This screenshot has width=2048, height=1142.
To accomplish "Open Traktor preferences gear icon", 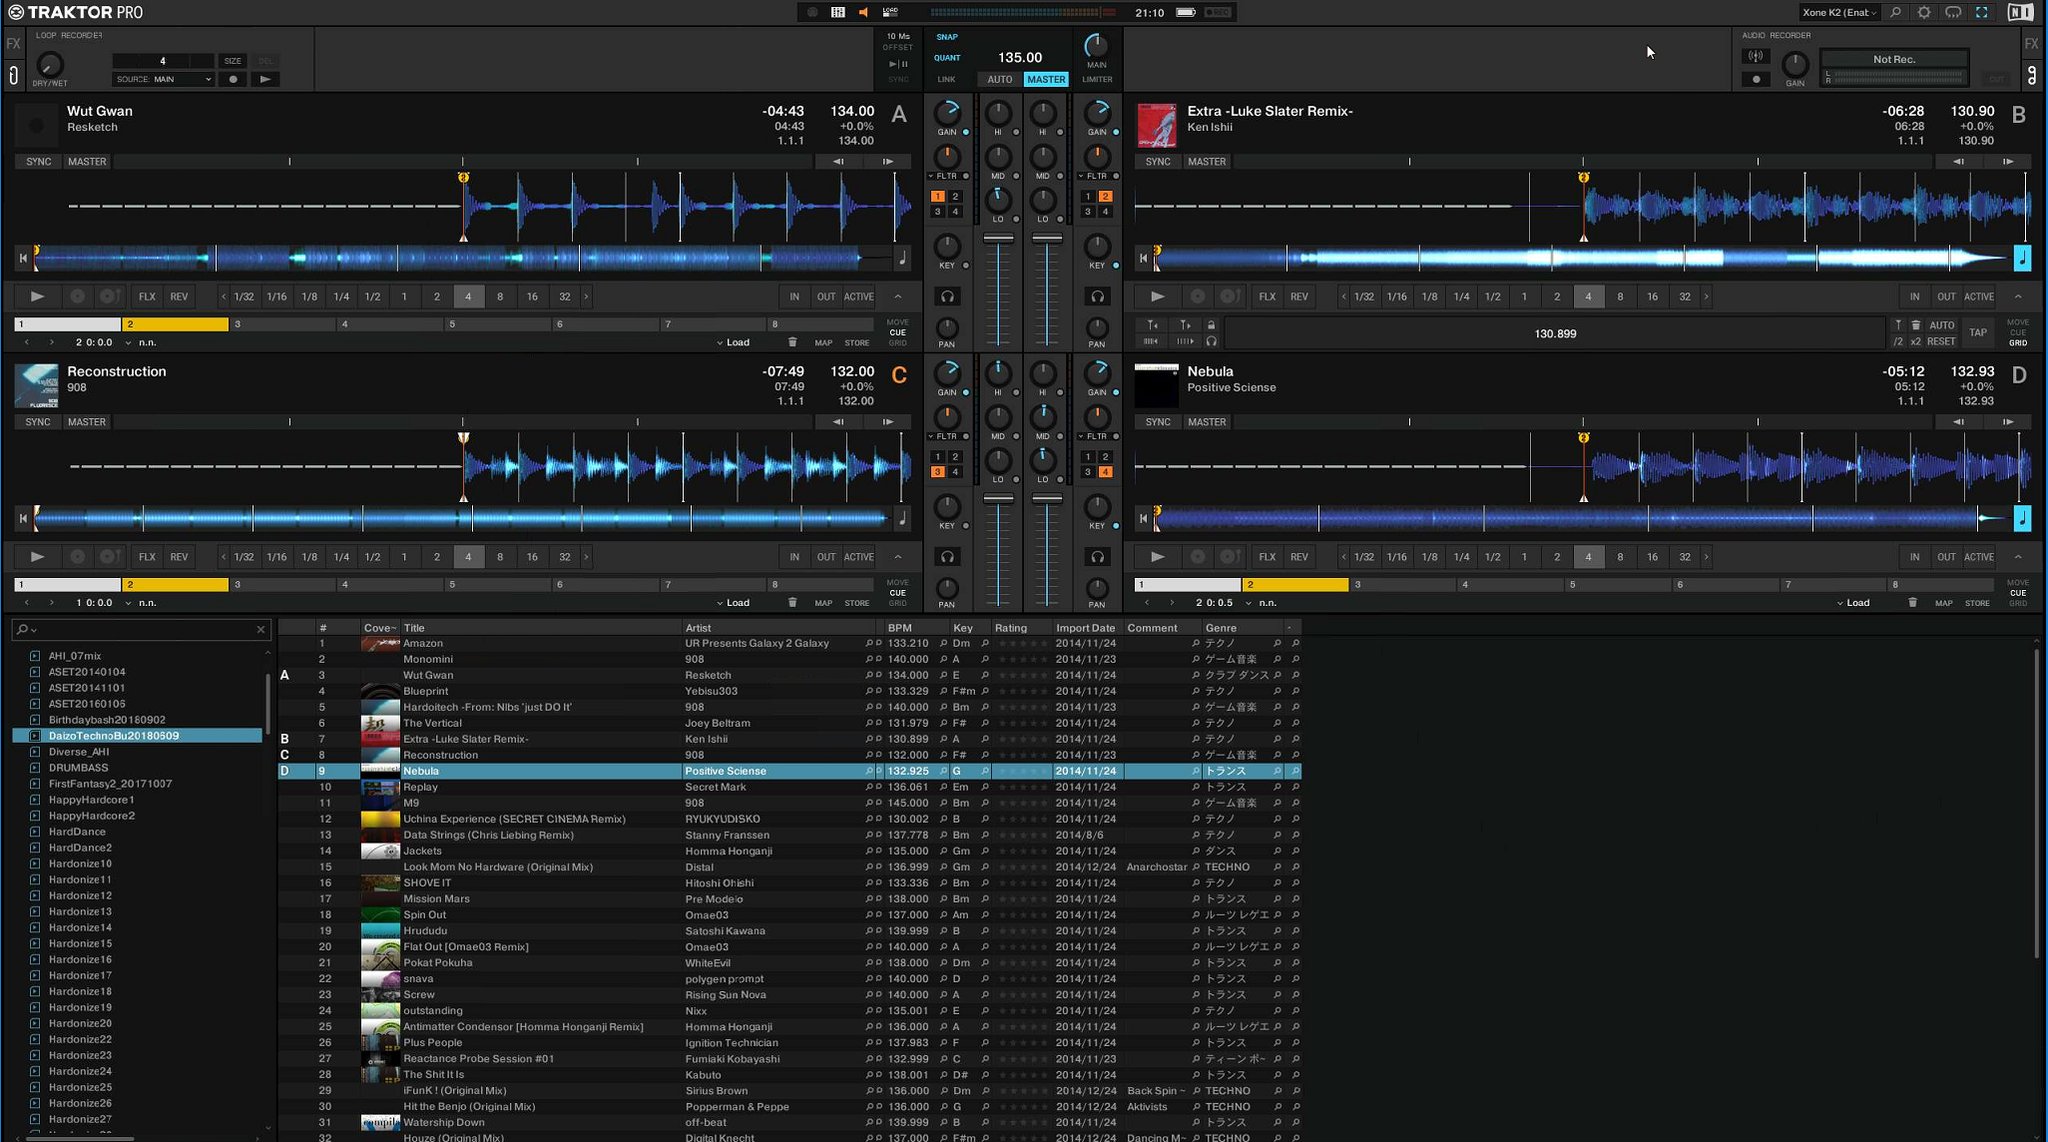I will point(1924,12).
